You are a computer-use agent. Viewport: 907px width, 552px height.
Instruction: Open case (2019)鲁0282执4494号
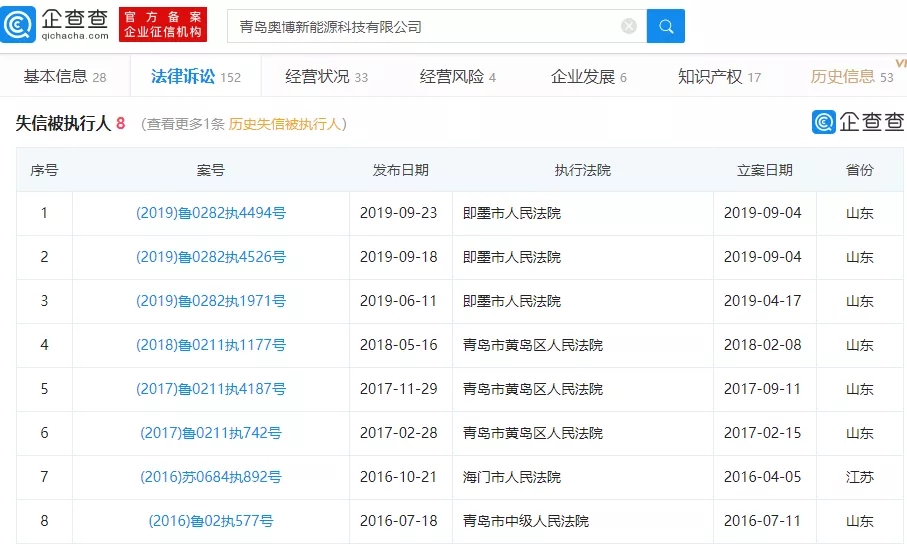point(211,213)
